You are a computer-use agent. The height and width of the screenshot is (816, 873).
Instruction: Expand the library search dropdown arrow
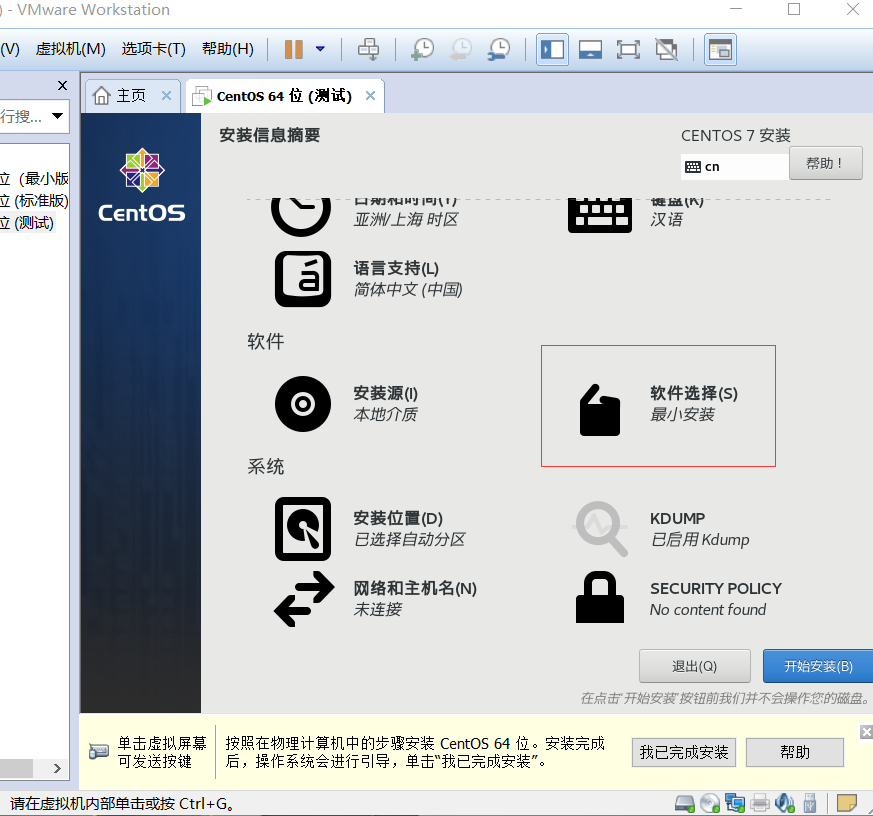[57, 116]
